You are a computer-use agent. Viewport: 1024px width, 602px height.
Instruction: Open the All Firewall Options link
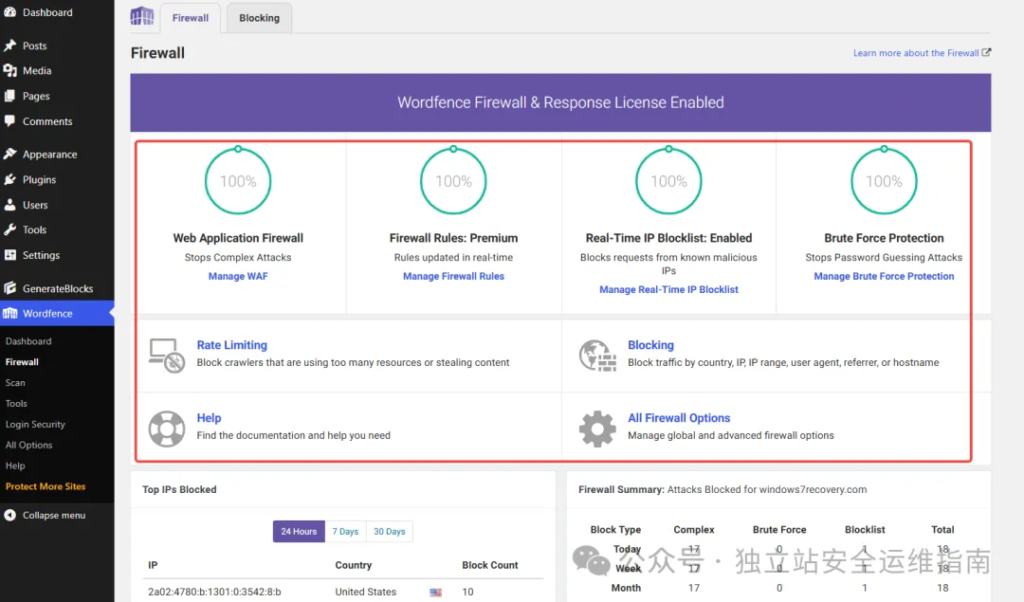coord(679,418)
